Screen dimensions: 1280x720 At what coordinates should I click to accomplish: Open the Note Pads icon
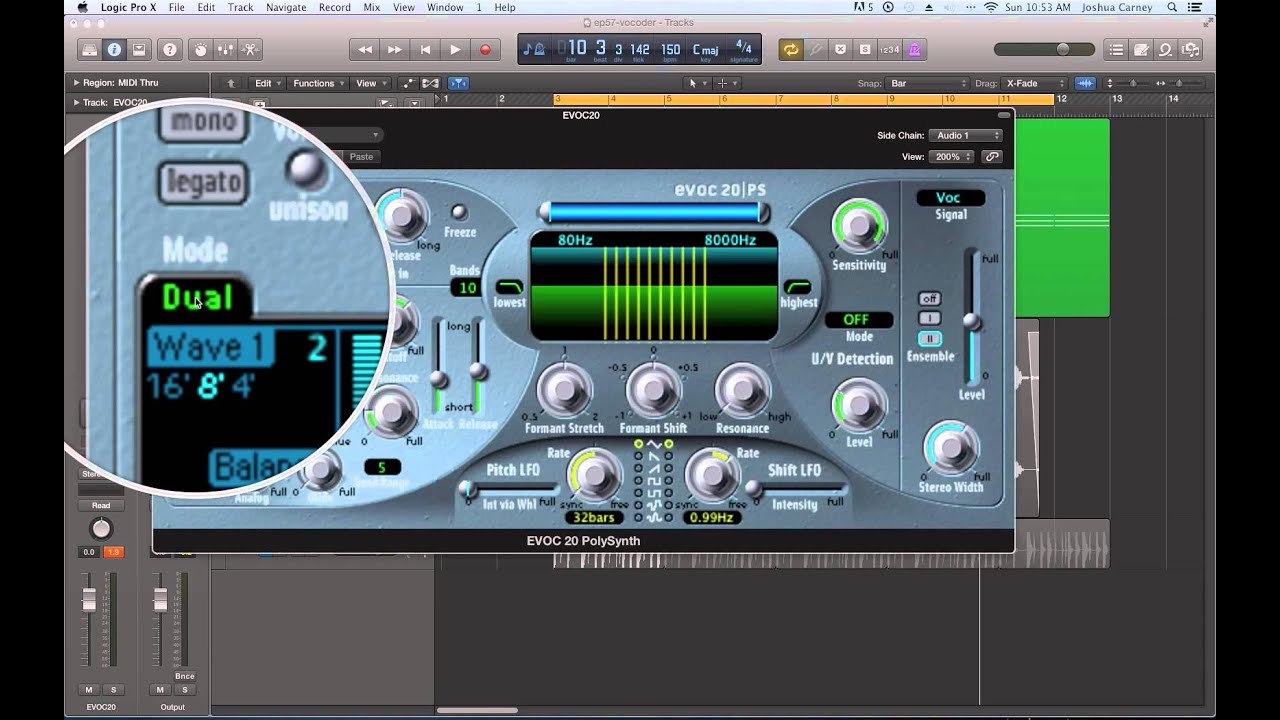pyautogui.click(x=1141, y=49)
